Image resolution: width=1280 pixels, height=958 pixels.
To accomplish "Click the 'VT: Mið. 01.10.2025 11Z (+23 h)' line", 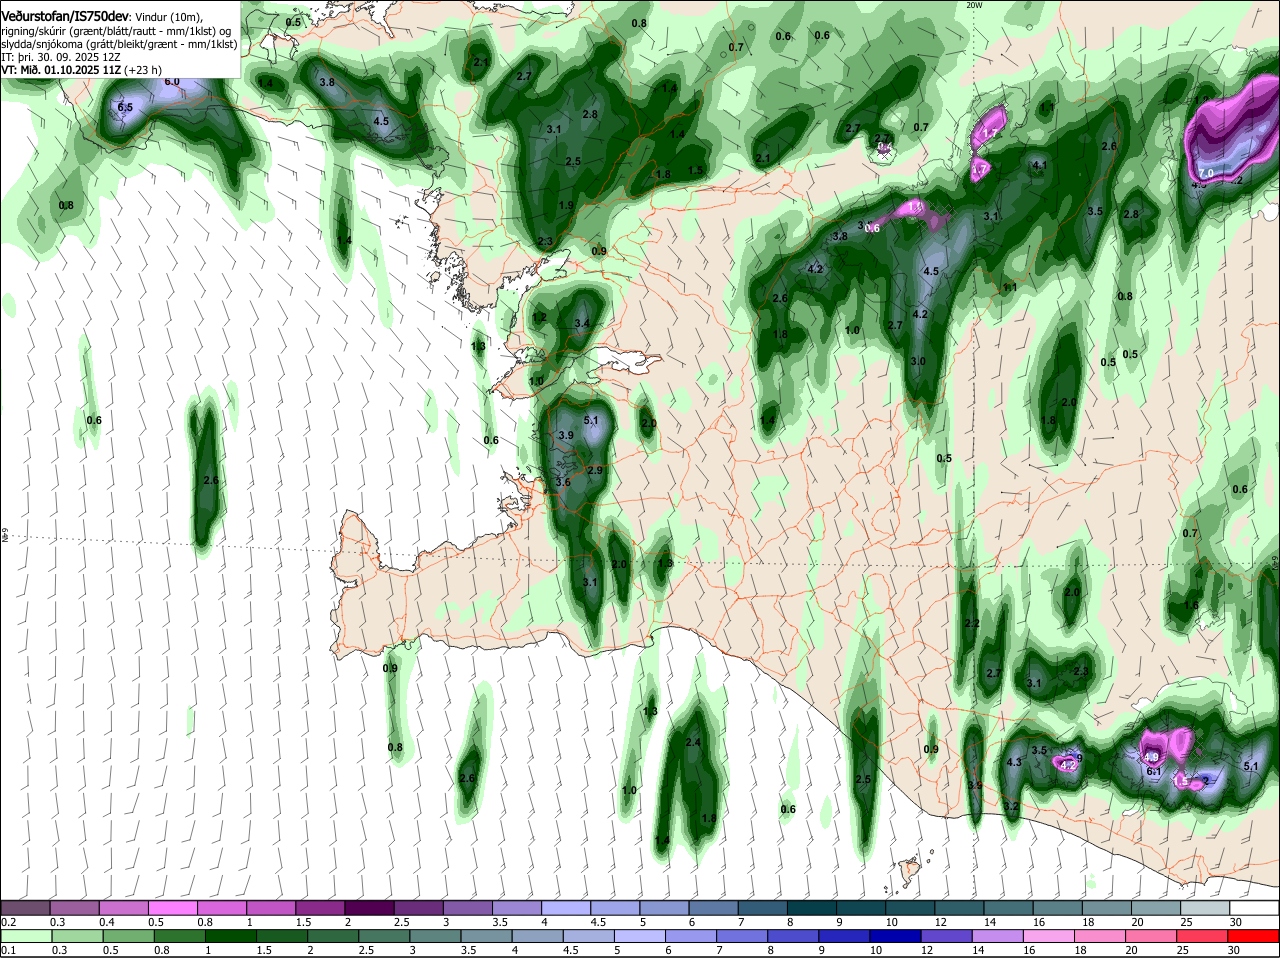I will tap(82, 70).
